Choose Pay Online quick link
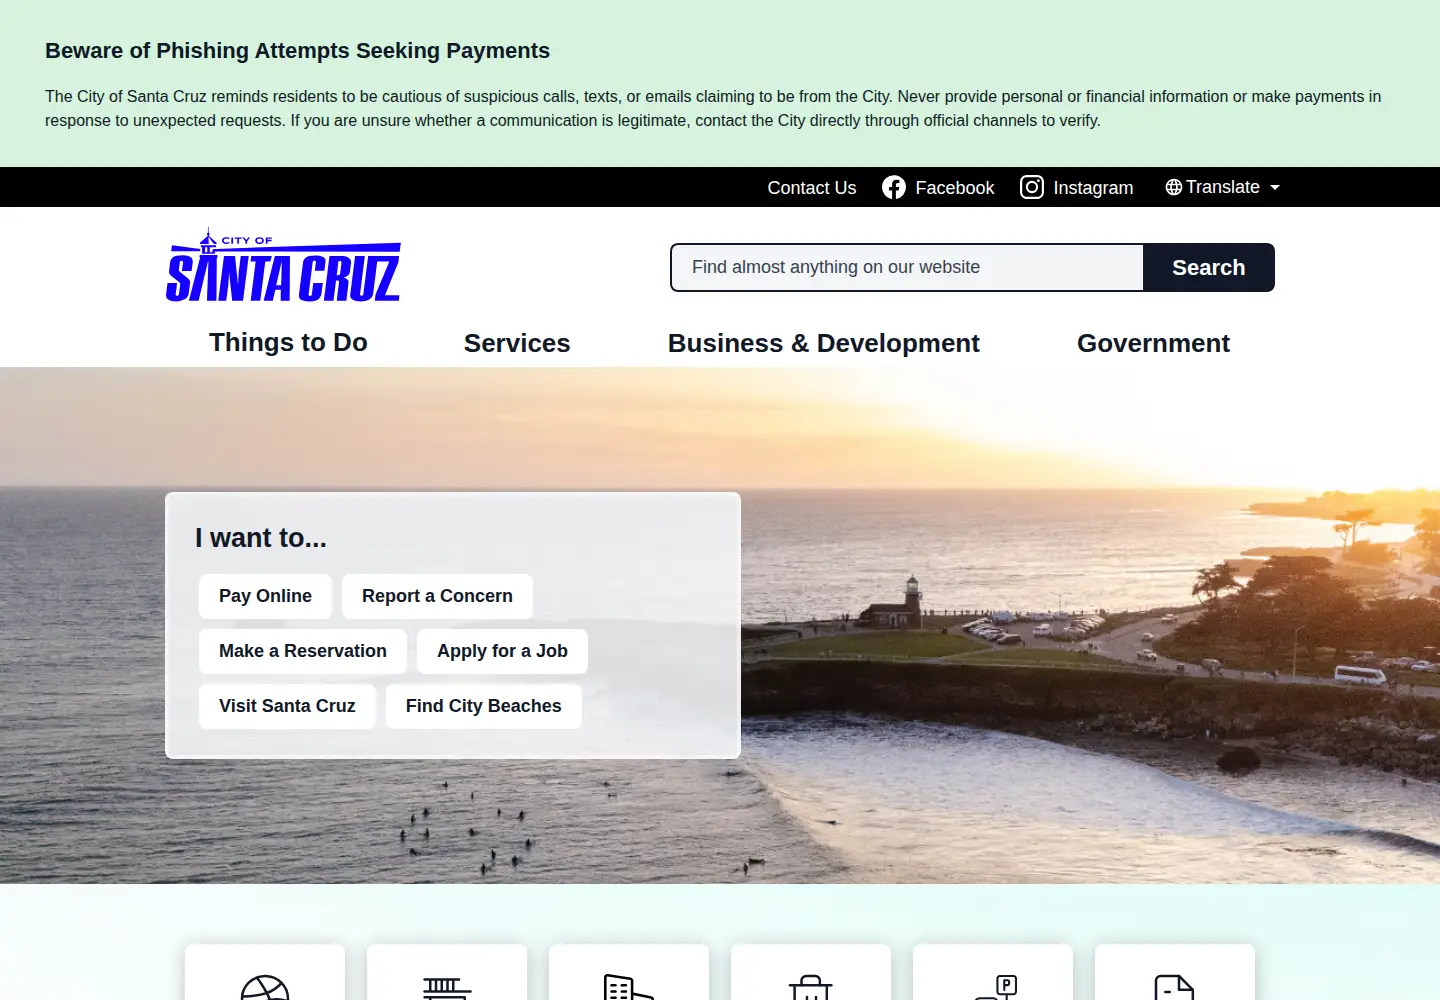The width and height of the screenshot is (1440, 1000). pos(265,596)
